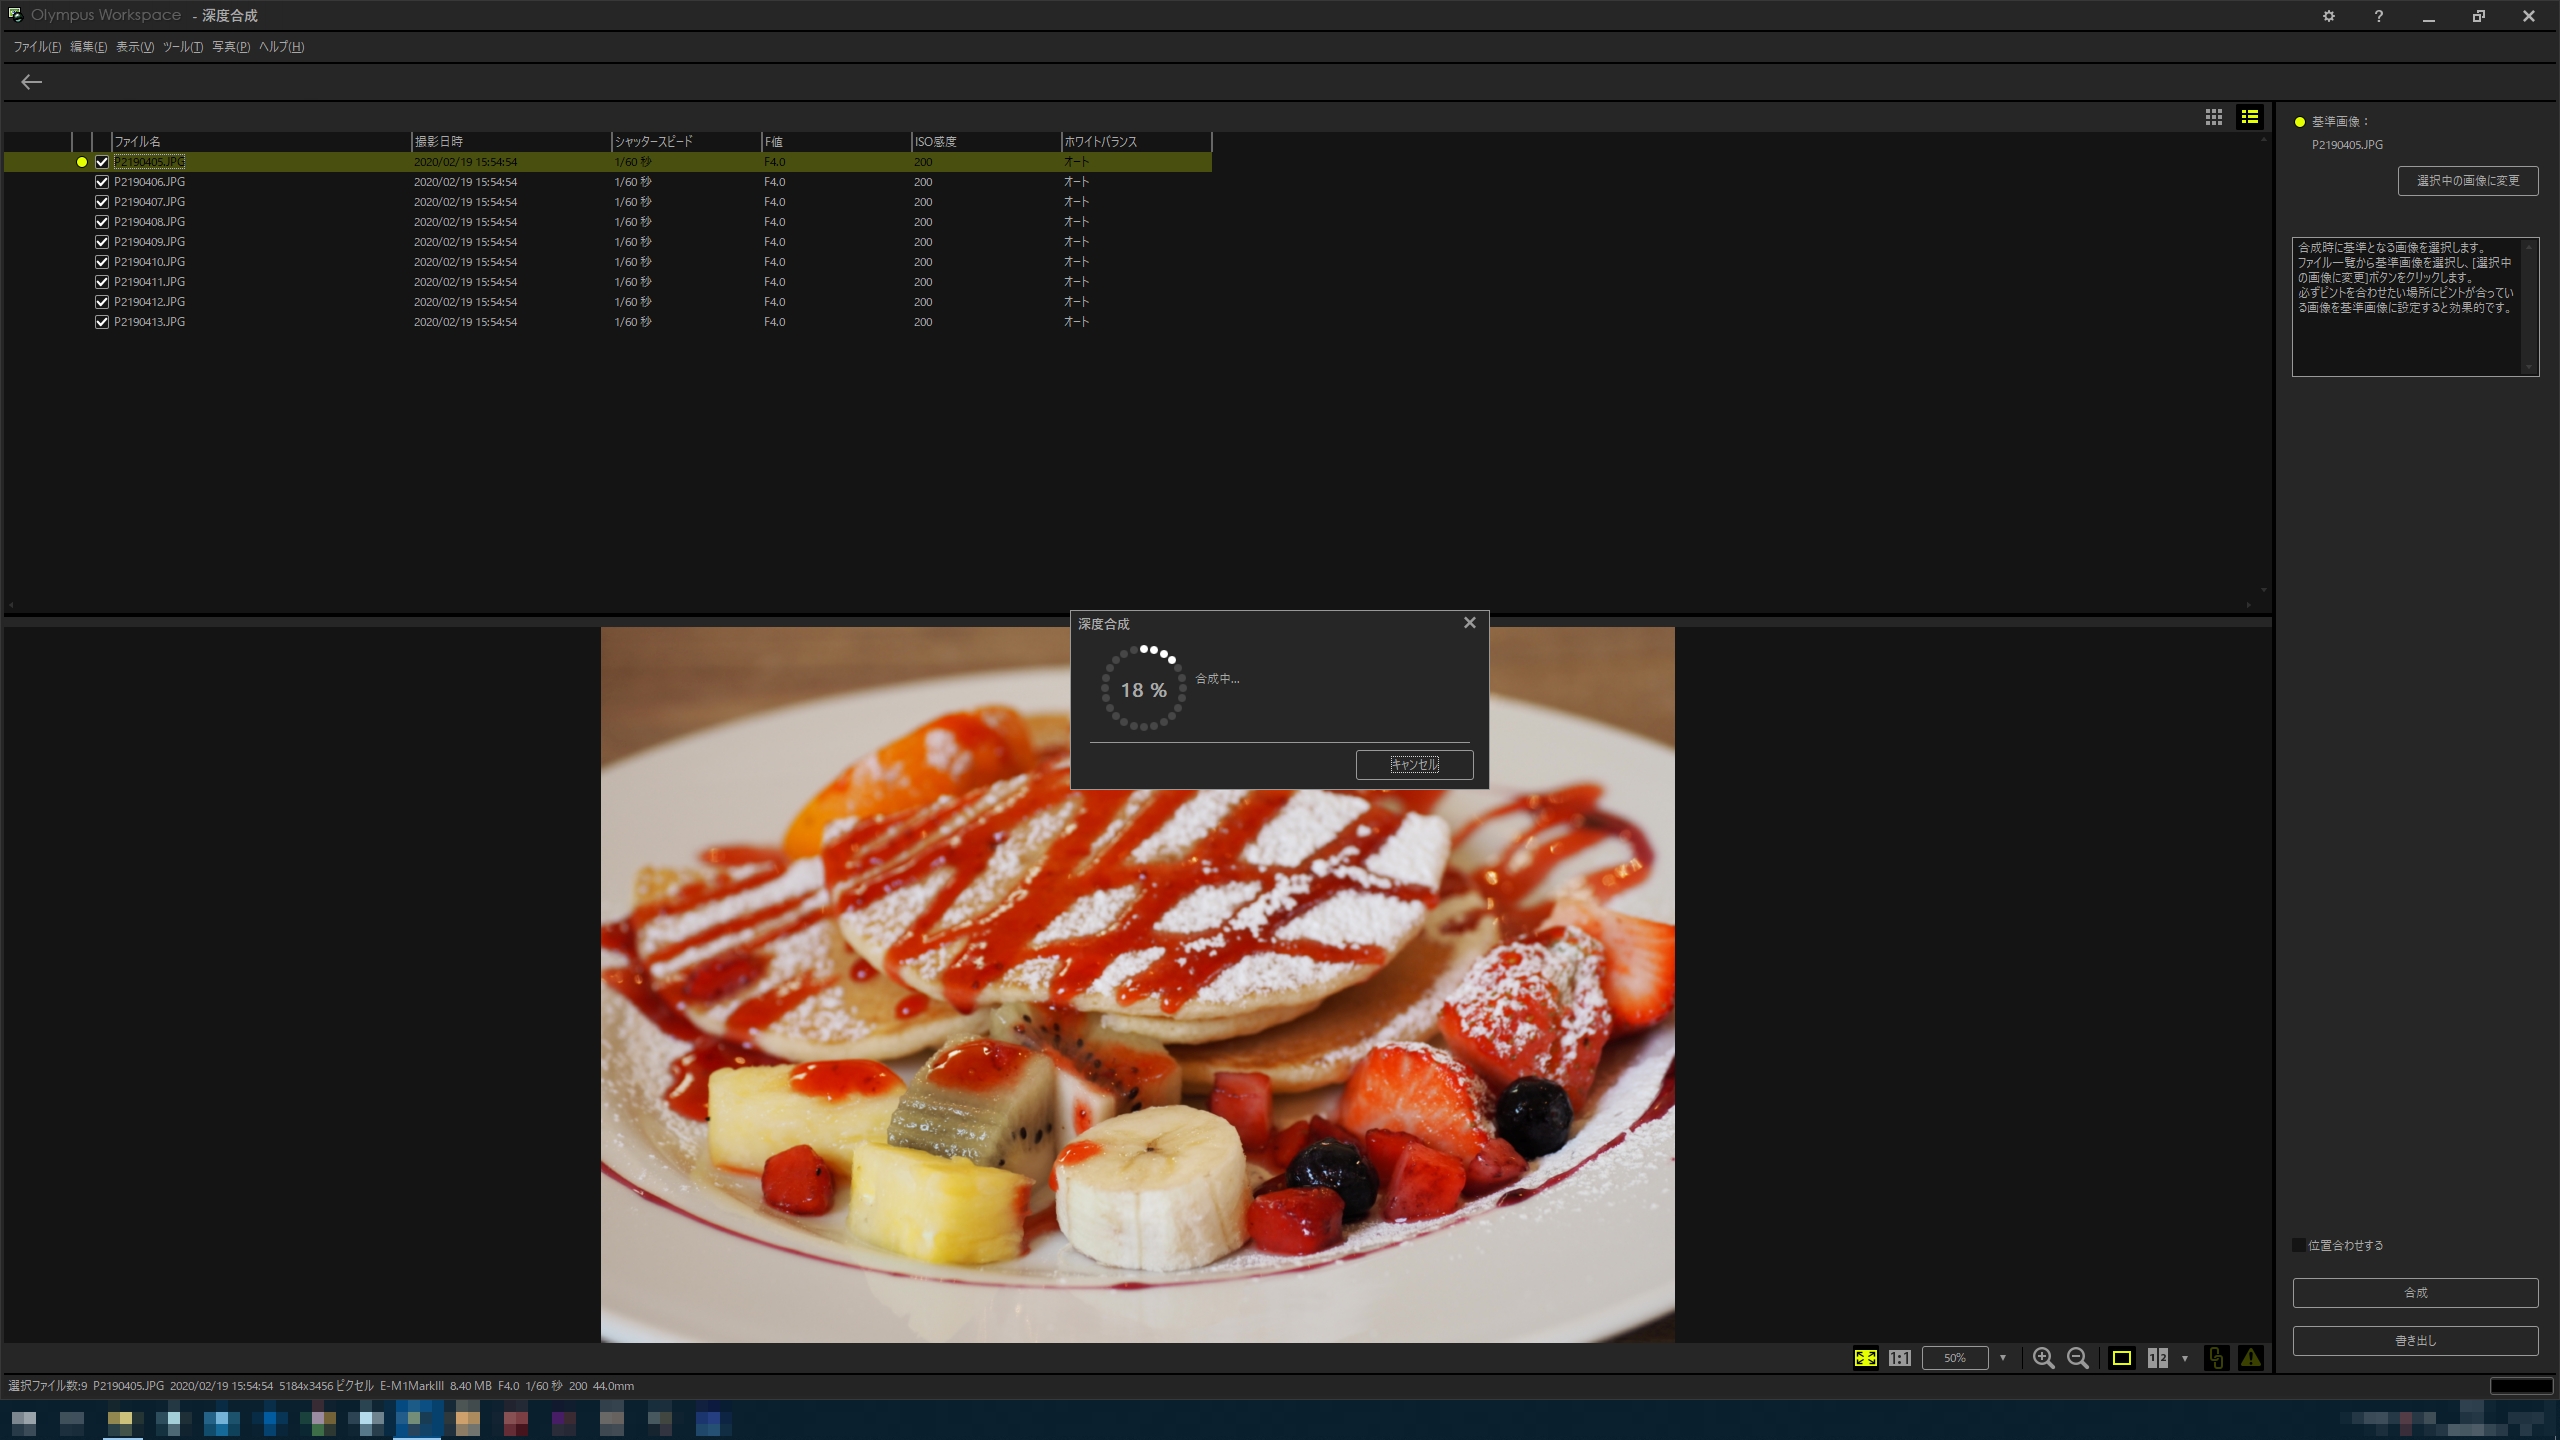Sort by F値 column header
Image resolution: width=2560 pixels, height=1440 pixels.
[x=836, y=142]
